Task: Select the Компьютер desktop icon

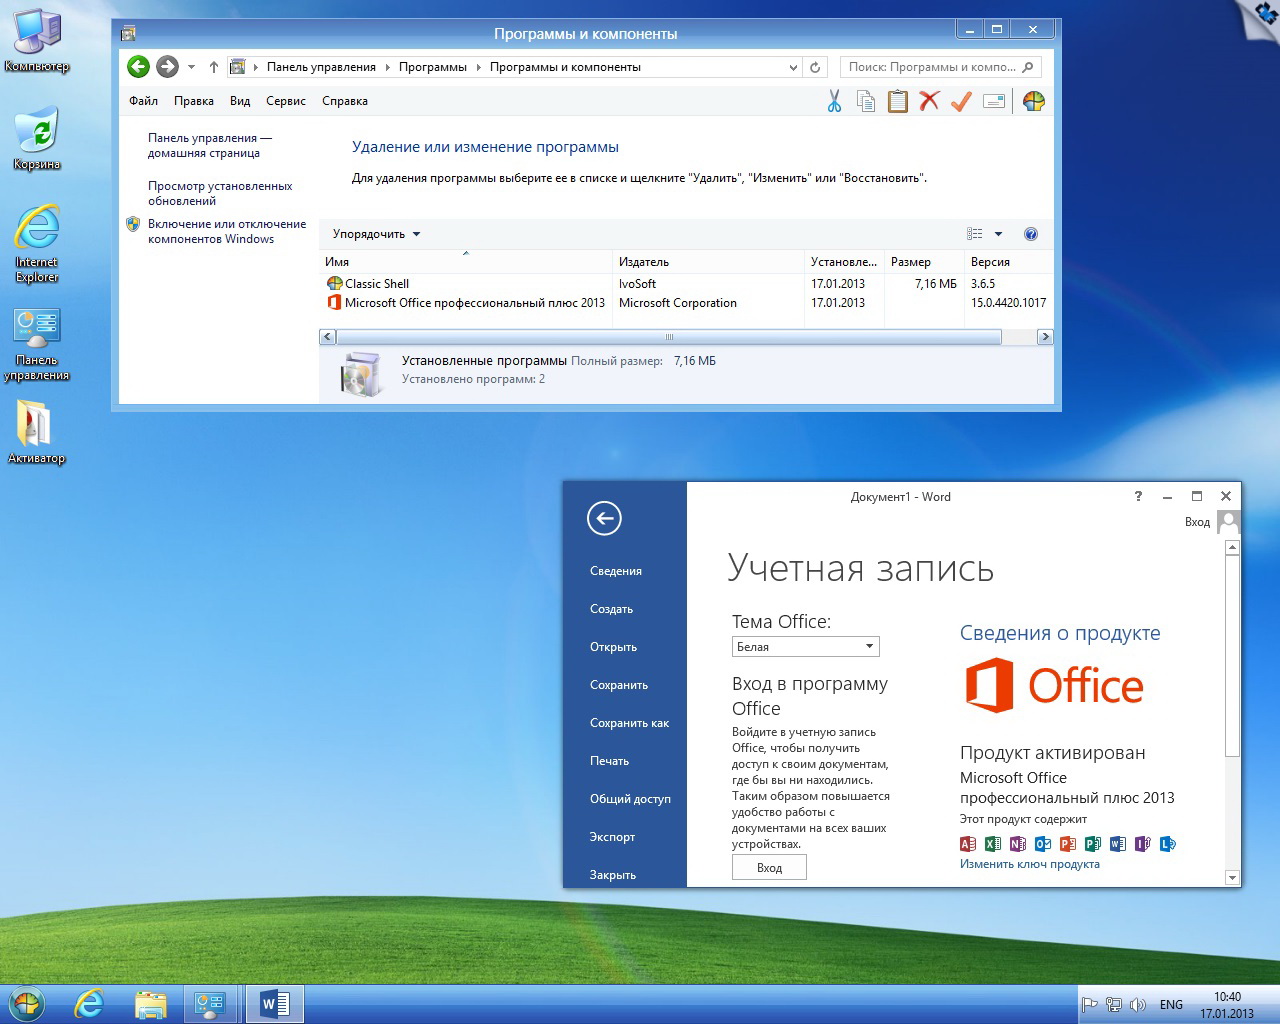Action: 37,40
